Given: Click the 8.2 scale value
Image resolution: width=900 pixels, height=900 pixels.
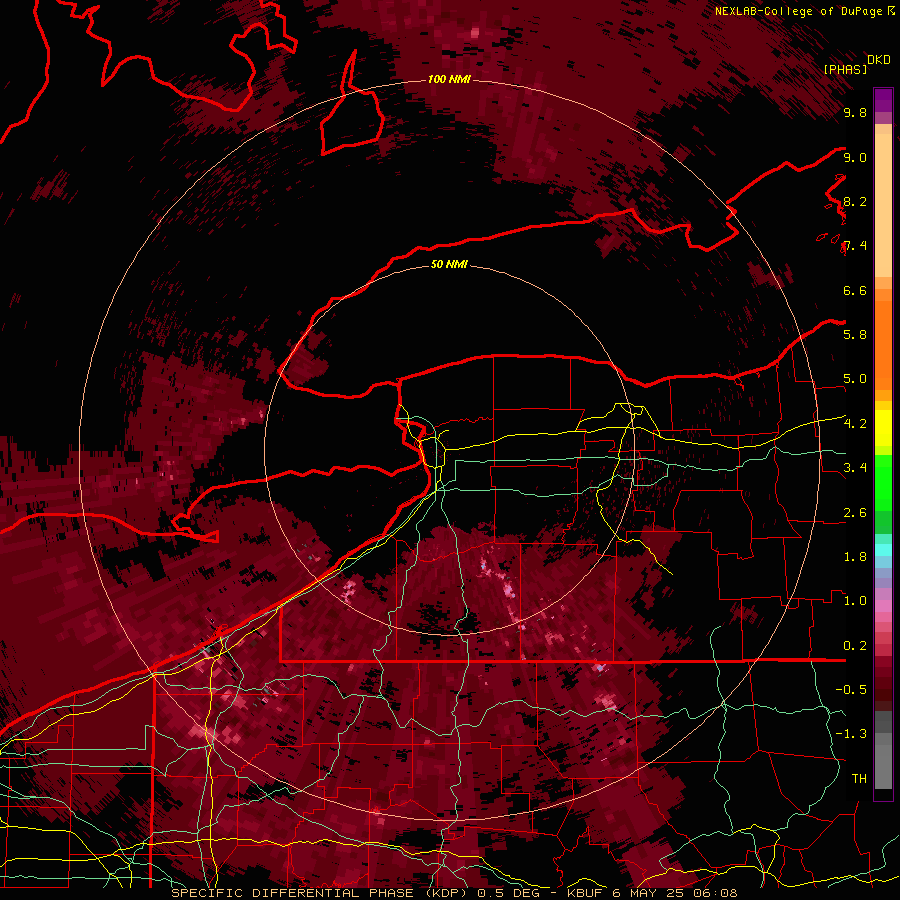Looking at the screenshot, I should coord(855,201).
